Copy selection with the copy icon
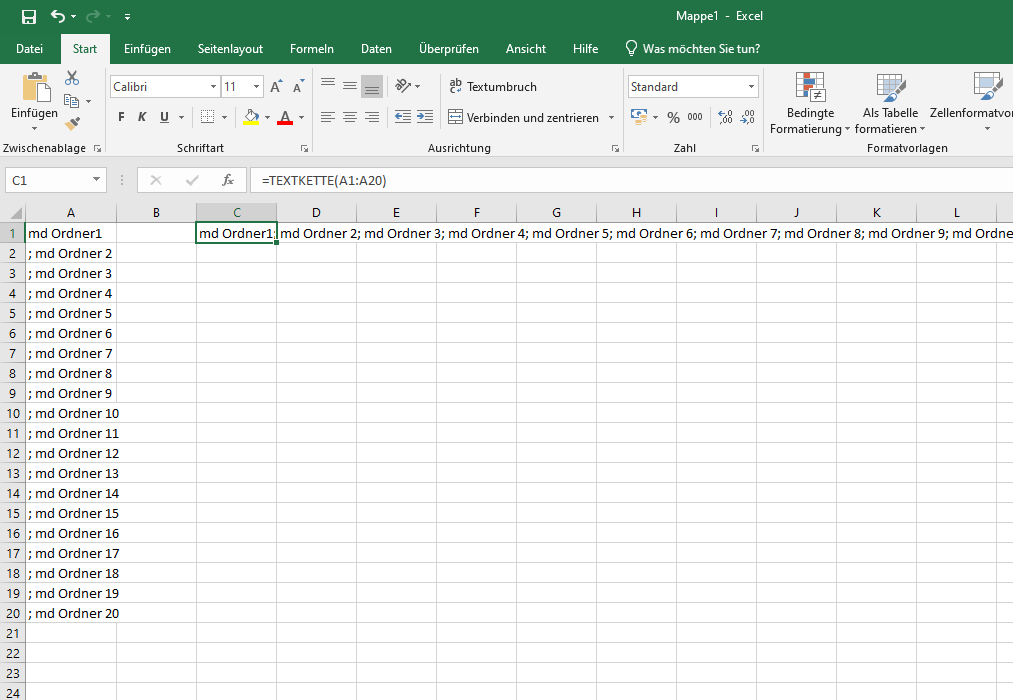This screenshot has width=1013, height=700. (71, 101)
